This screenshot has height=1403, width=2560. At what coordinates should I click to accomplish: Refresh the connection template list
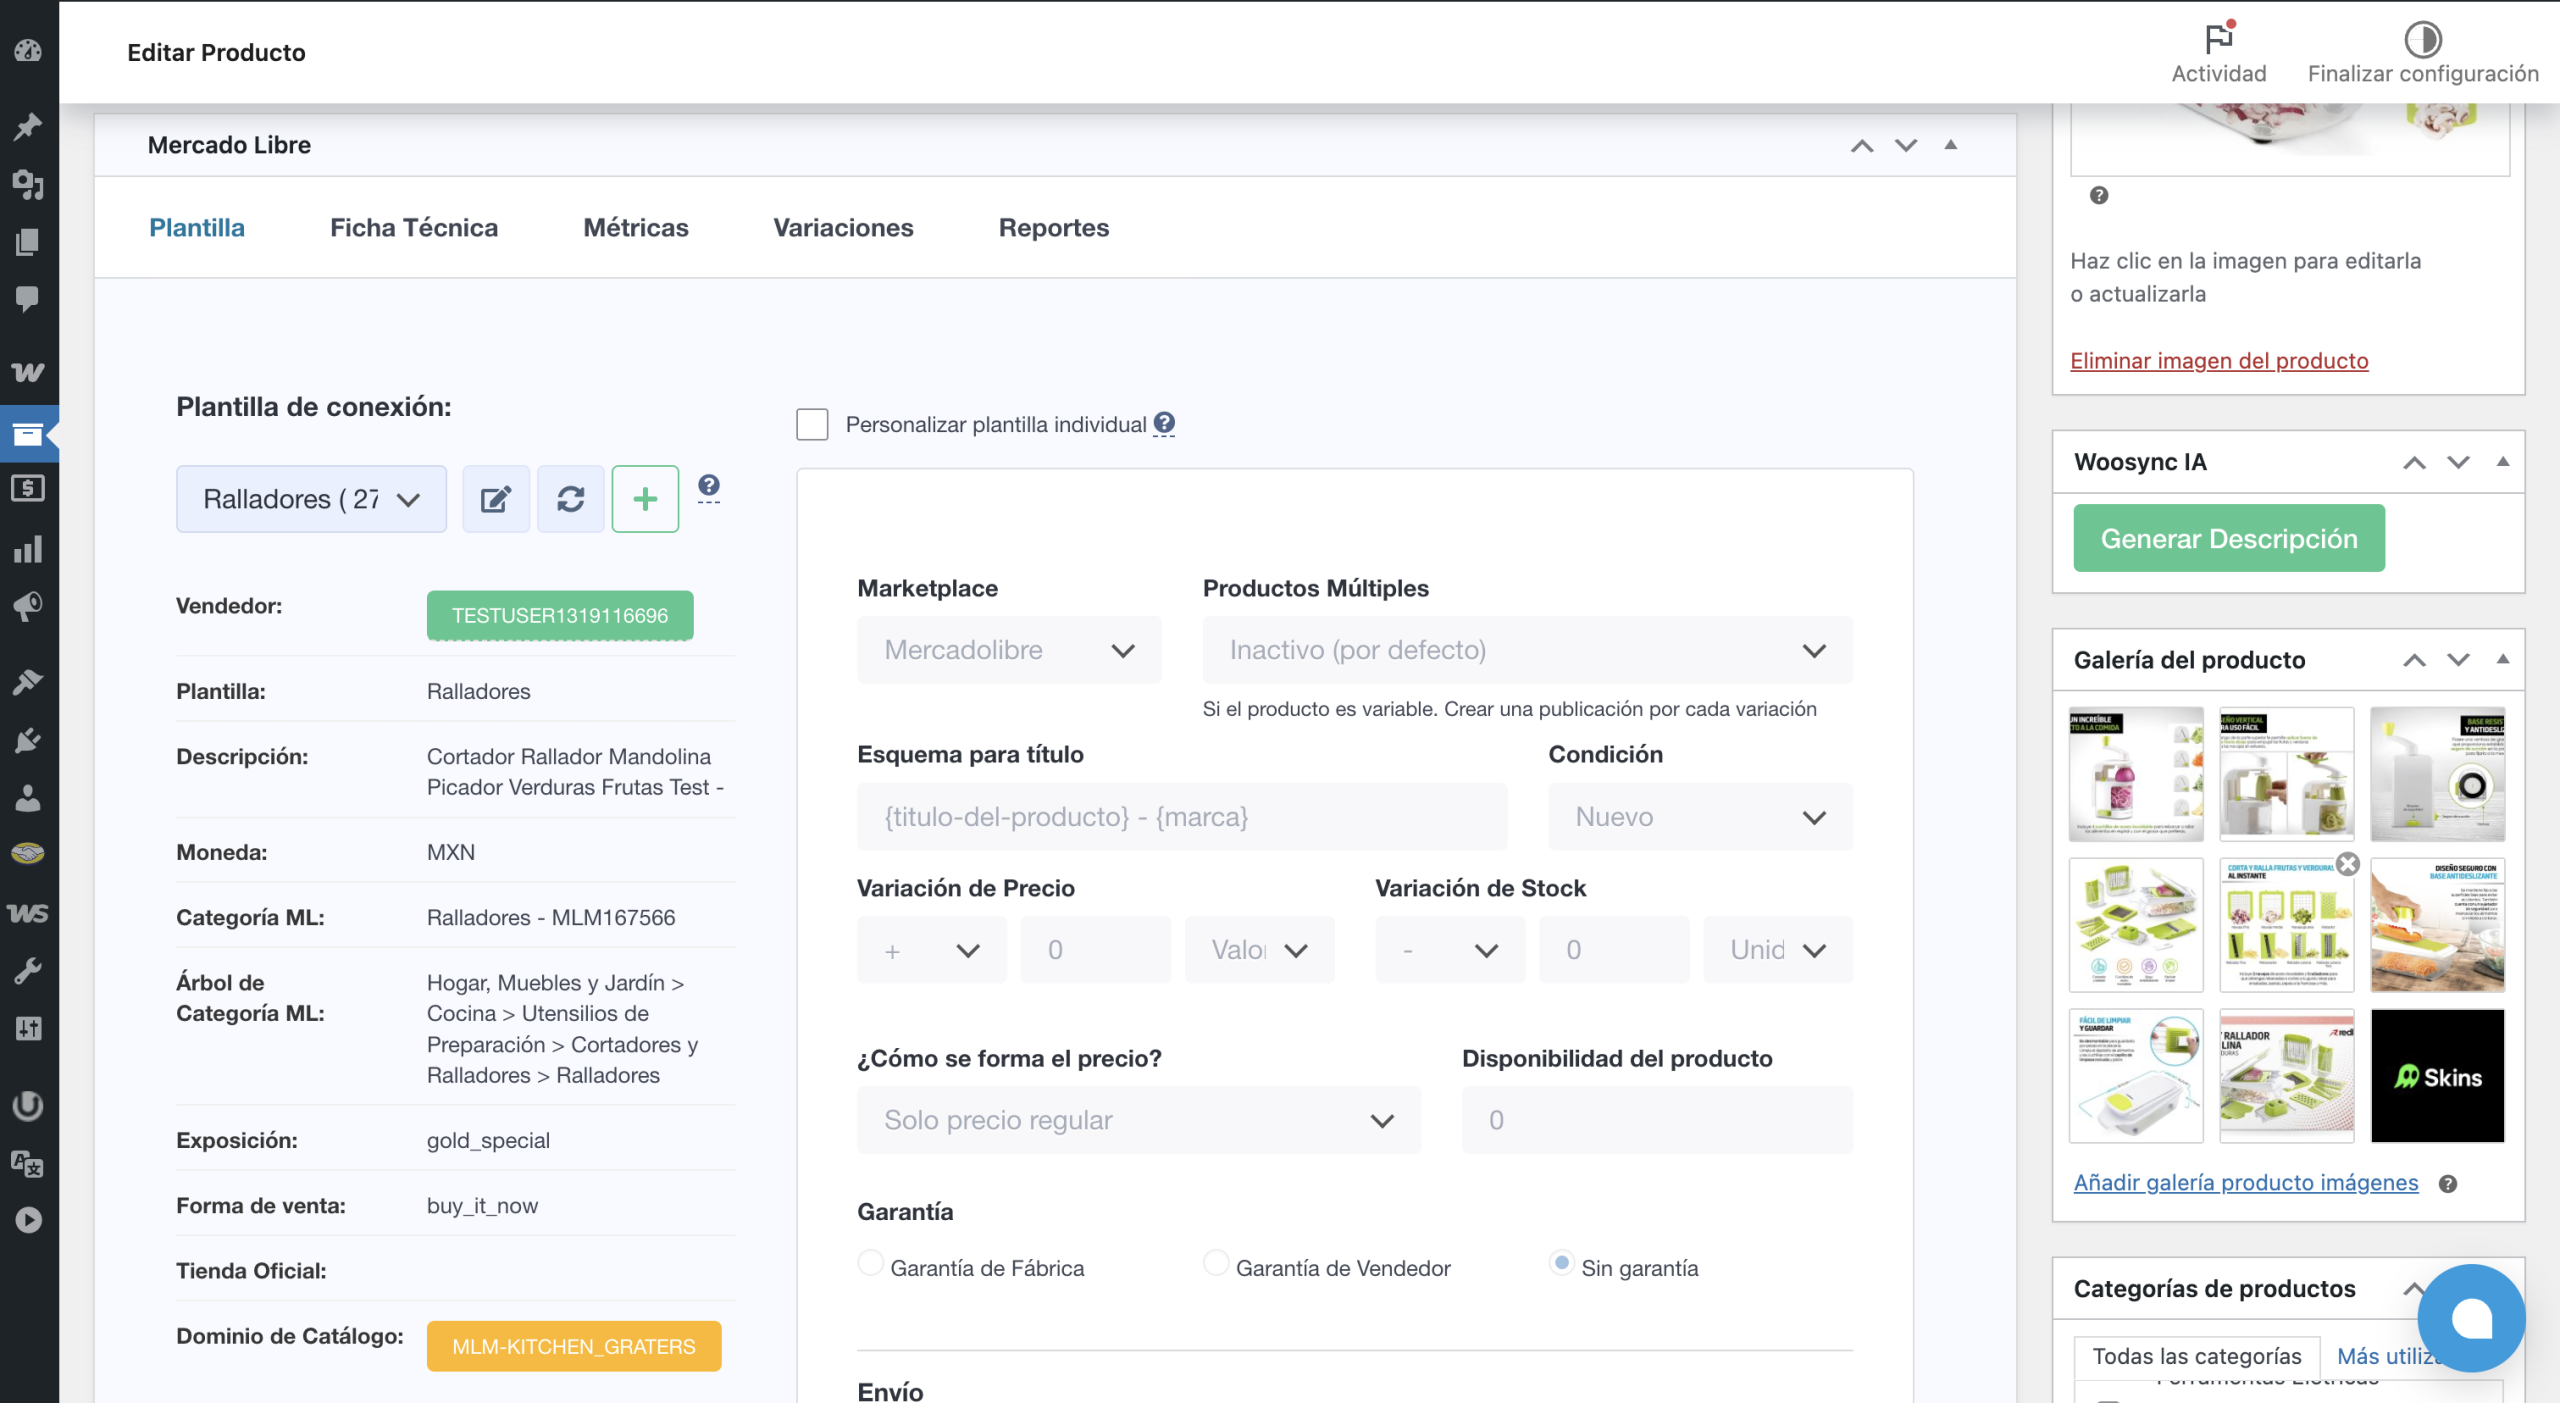pos(571,499)
